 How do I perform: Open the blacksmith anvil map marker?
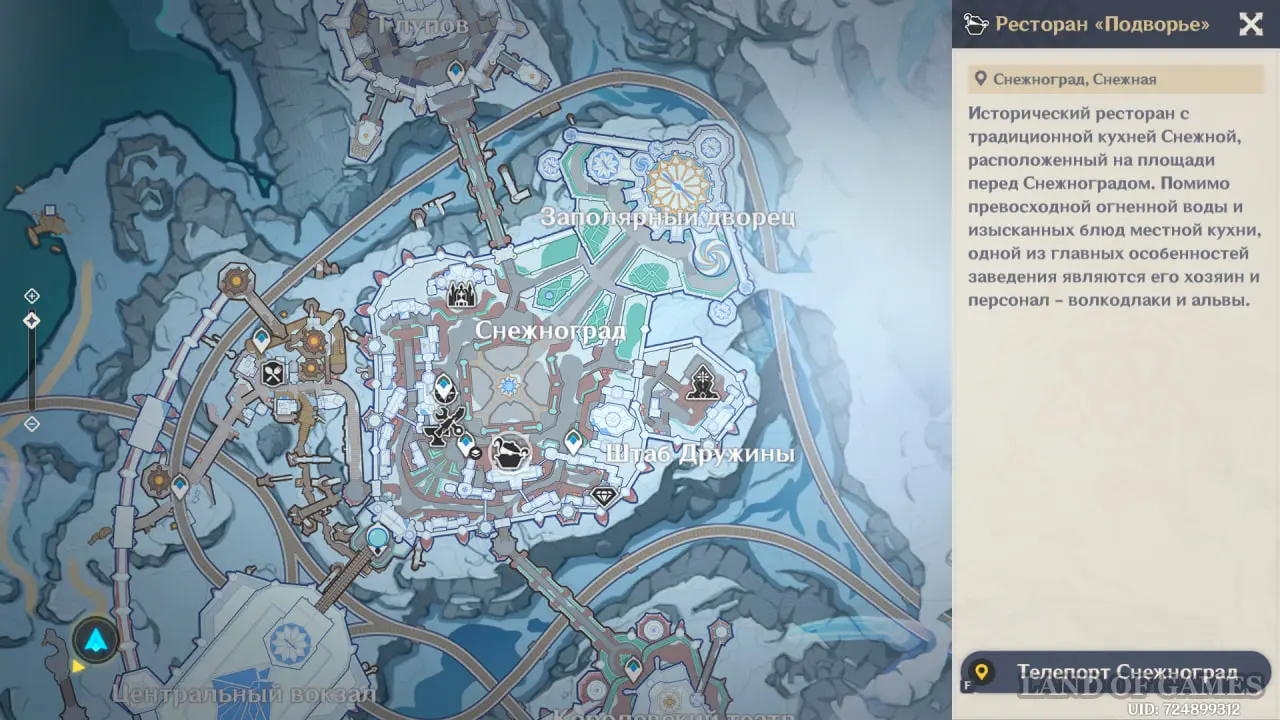444,427
